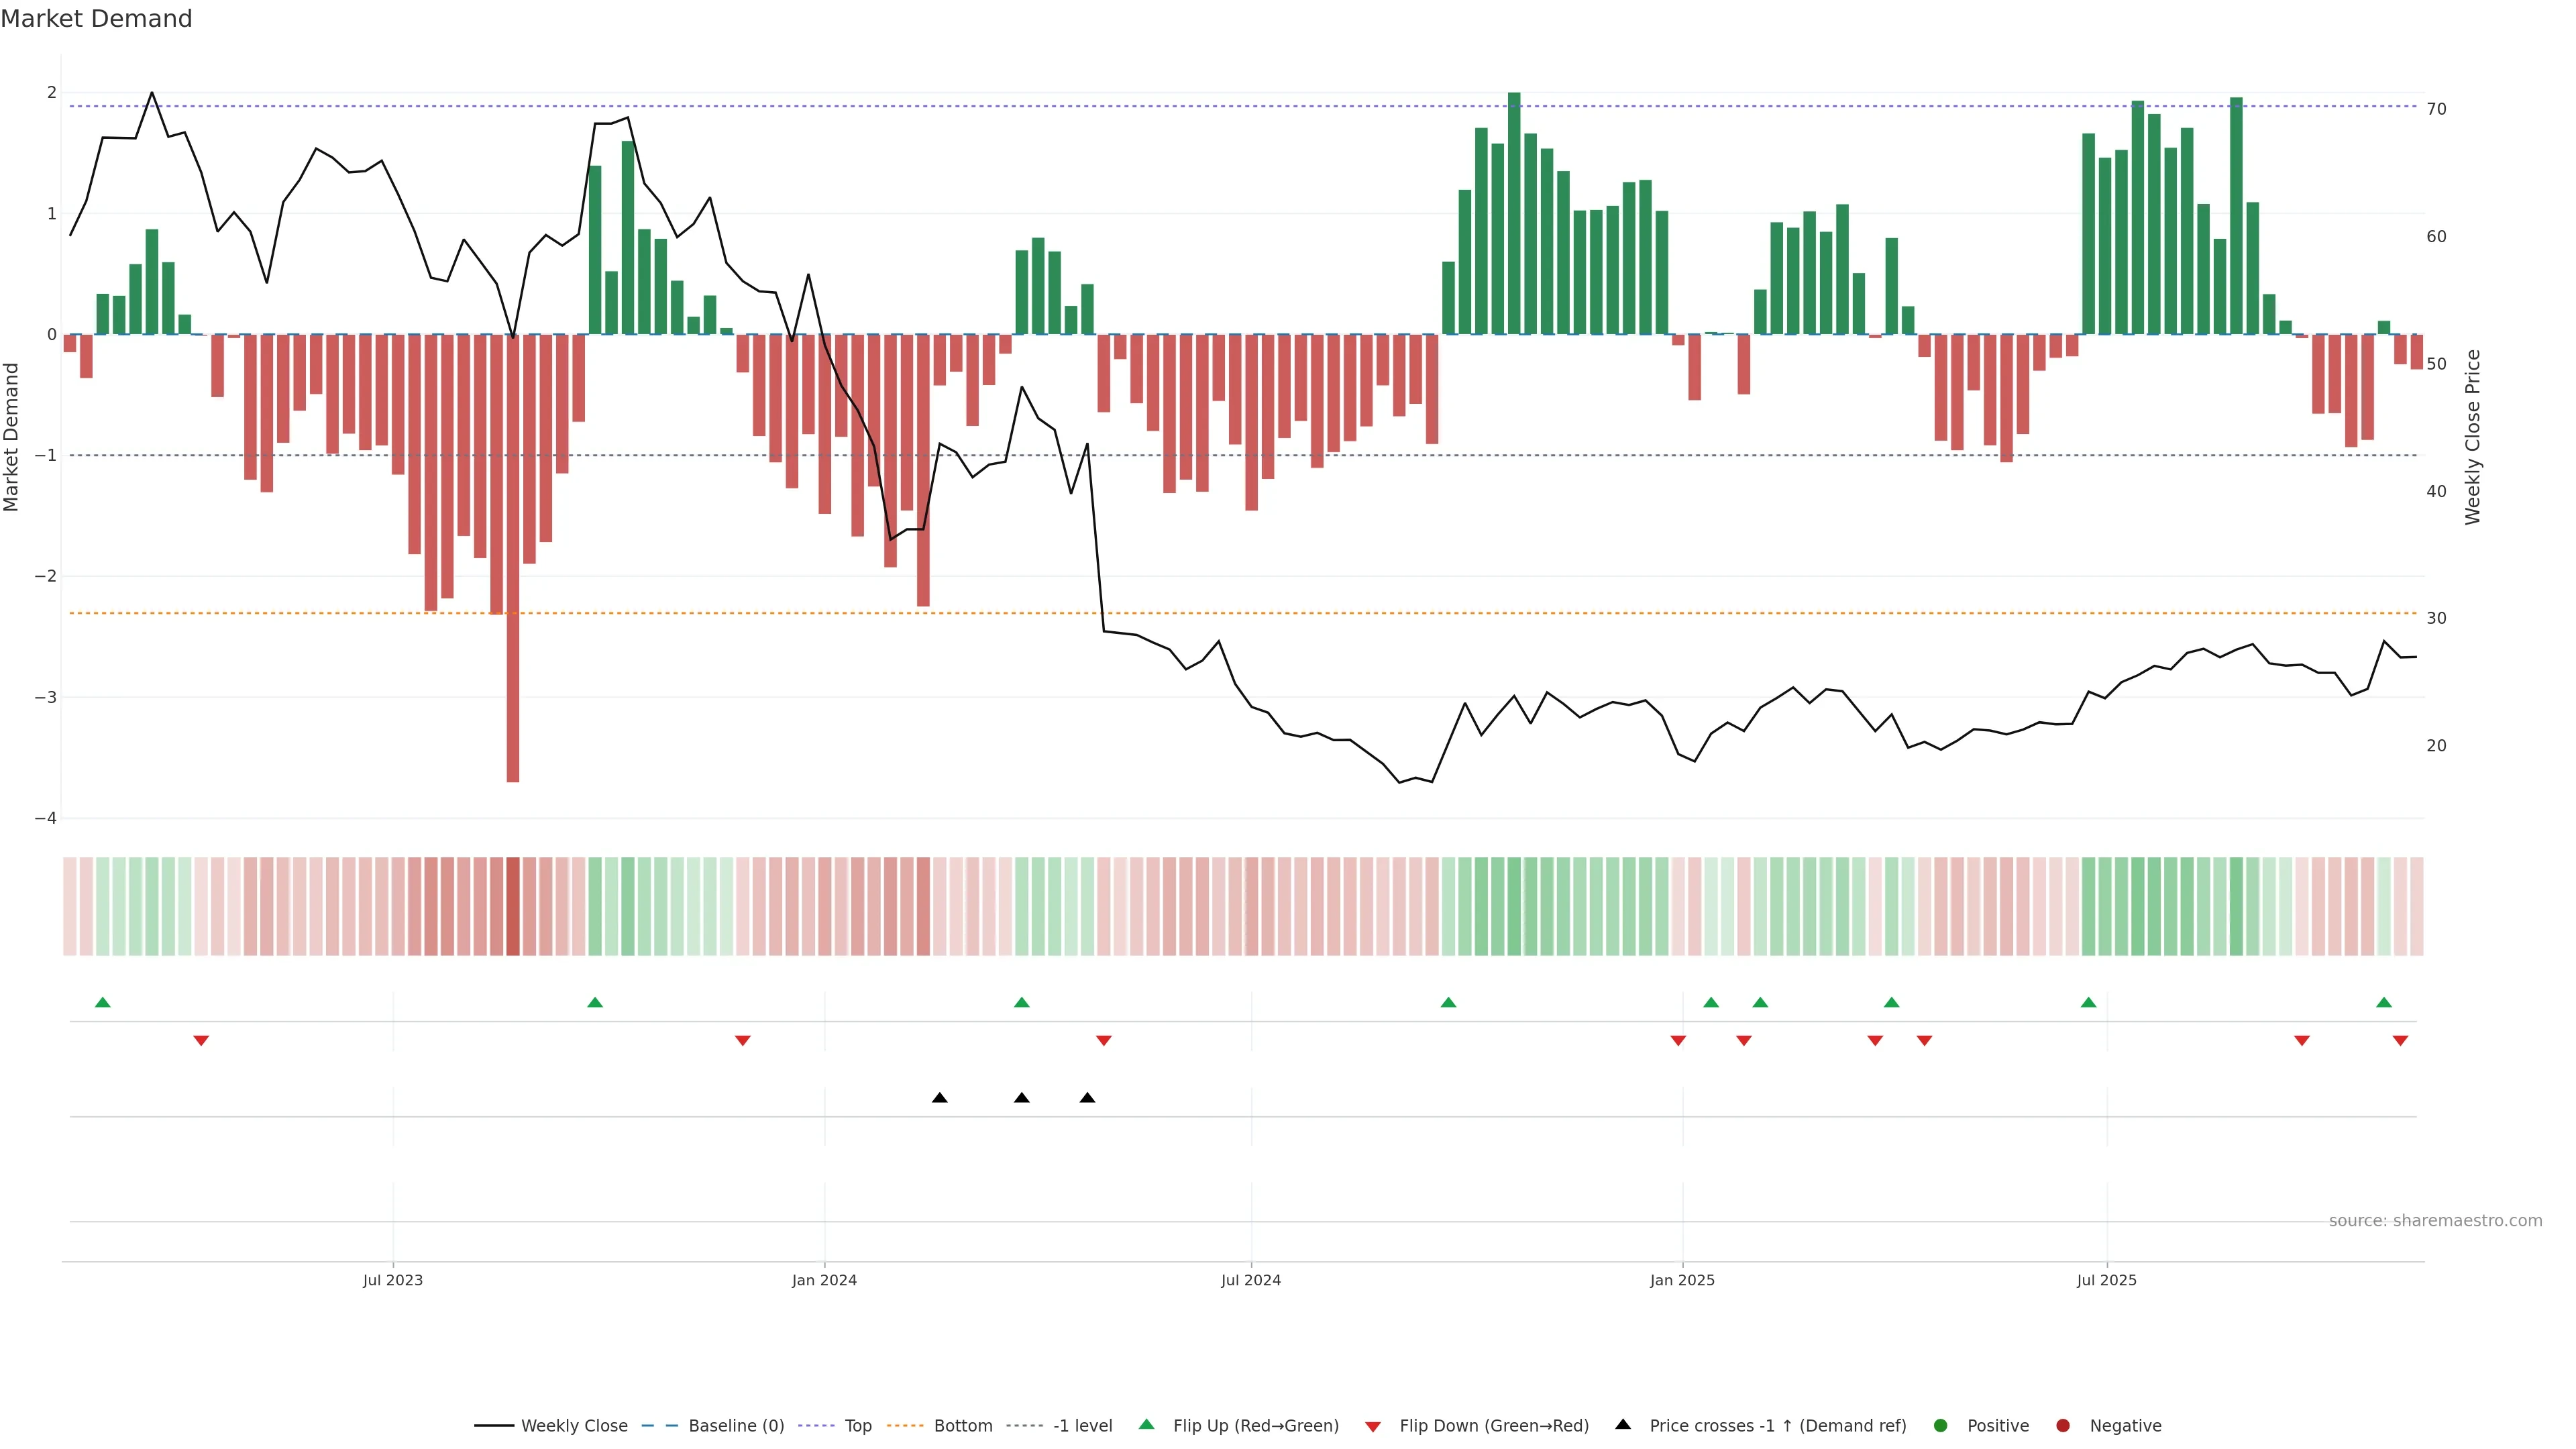Toggle the Top legend entry
The width and height of the screenshot is (2576, 1449).
pyautogui.click(x=857, y=1425)
